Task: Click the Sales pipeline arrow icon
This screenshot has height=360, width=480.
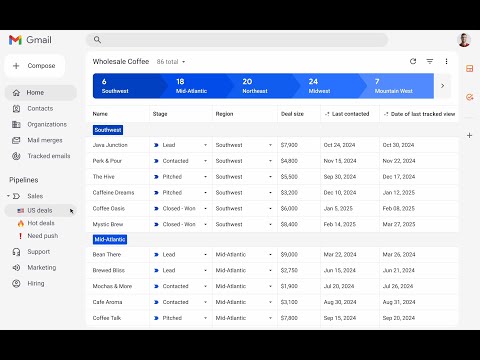Action: (x=17, y=196)
